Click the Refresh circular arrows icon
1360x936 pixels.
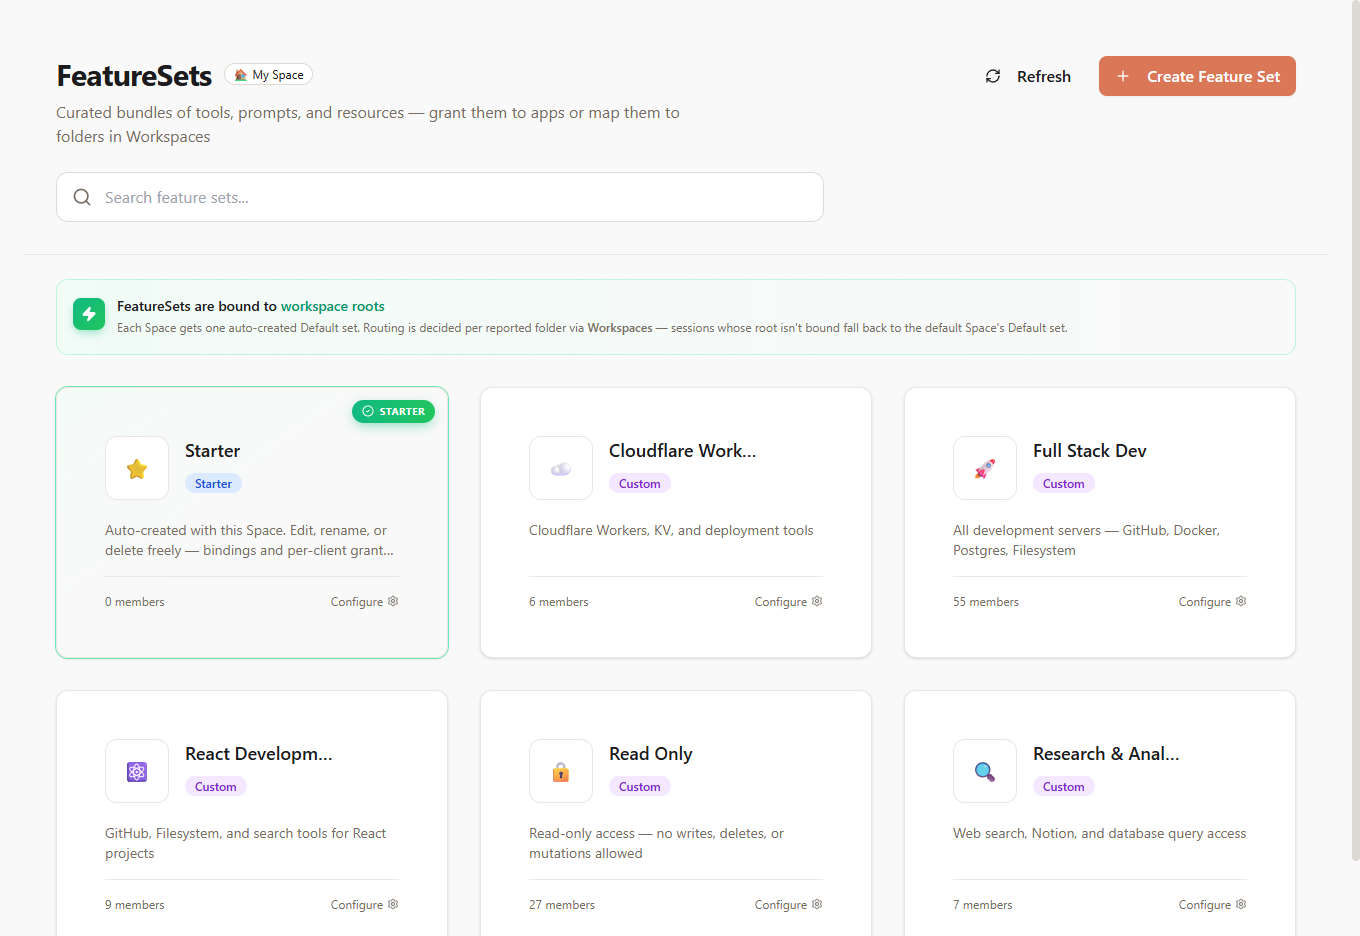point(993,76)
